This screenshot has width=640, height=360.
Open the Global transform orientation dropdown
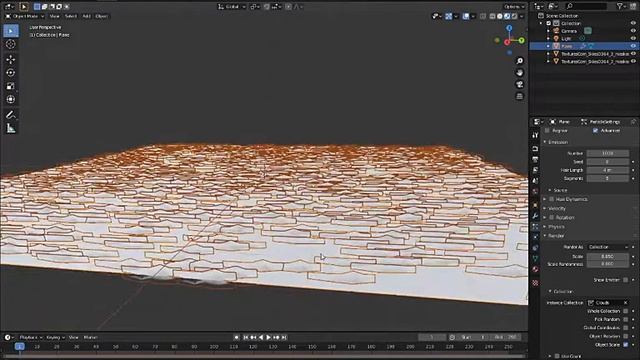tap(231, 7)
